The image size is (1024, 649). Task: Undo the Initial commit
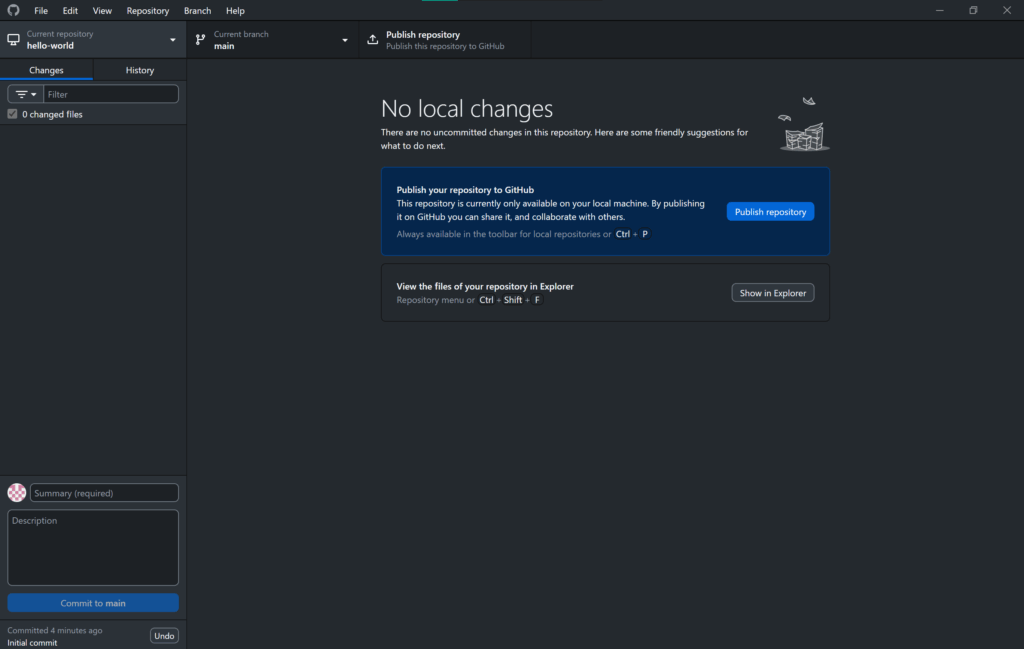click(164, 635)
